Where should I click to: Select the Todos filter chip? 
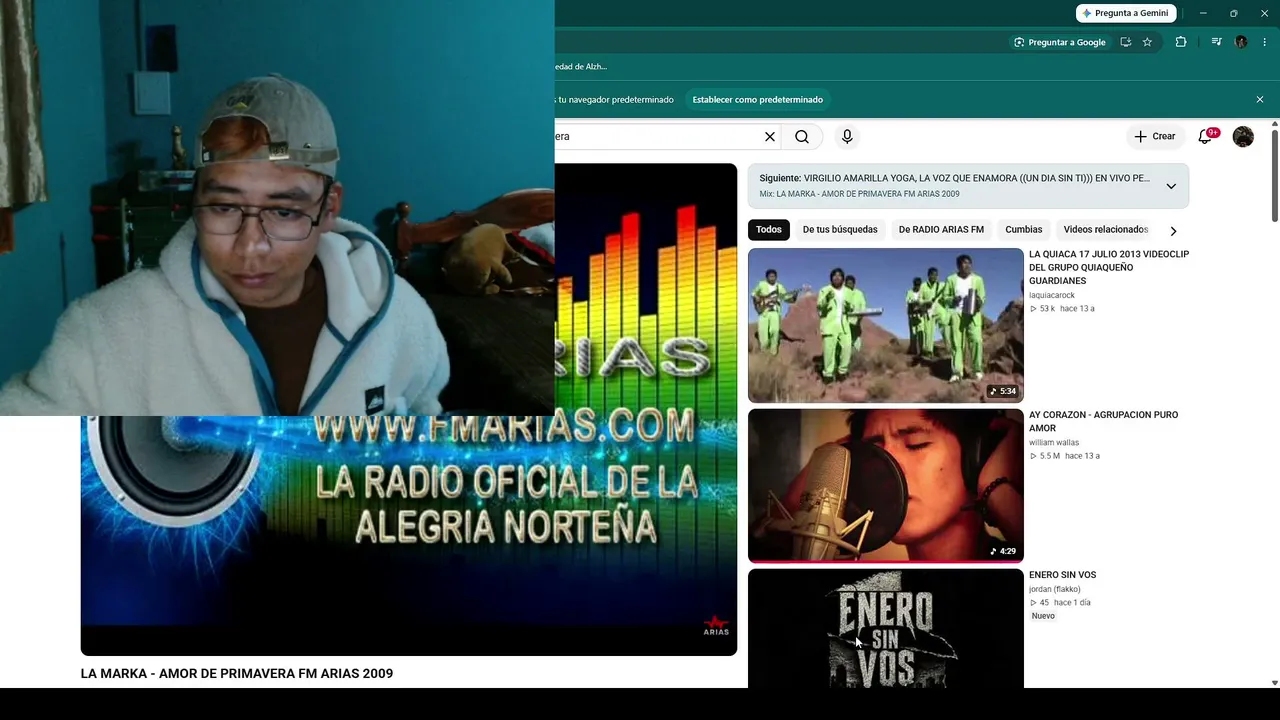[x=769, y=230]
